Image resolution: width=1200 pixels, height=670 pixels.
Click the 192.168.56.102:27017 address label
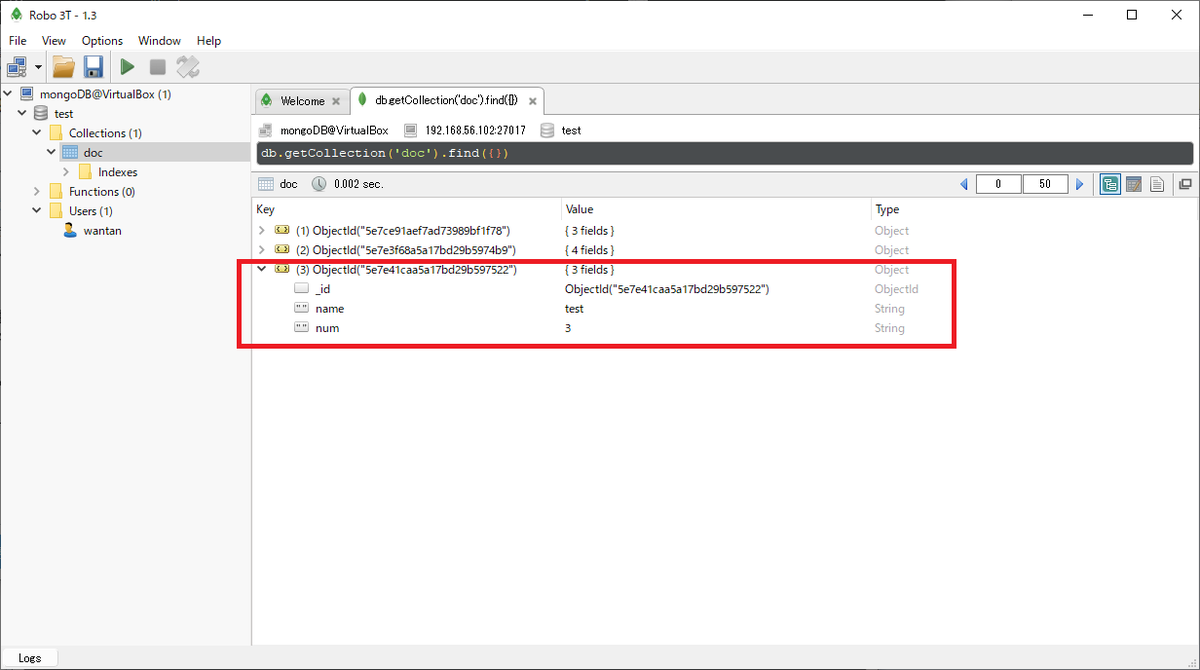[474, 130]
